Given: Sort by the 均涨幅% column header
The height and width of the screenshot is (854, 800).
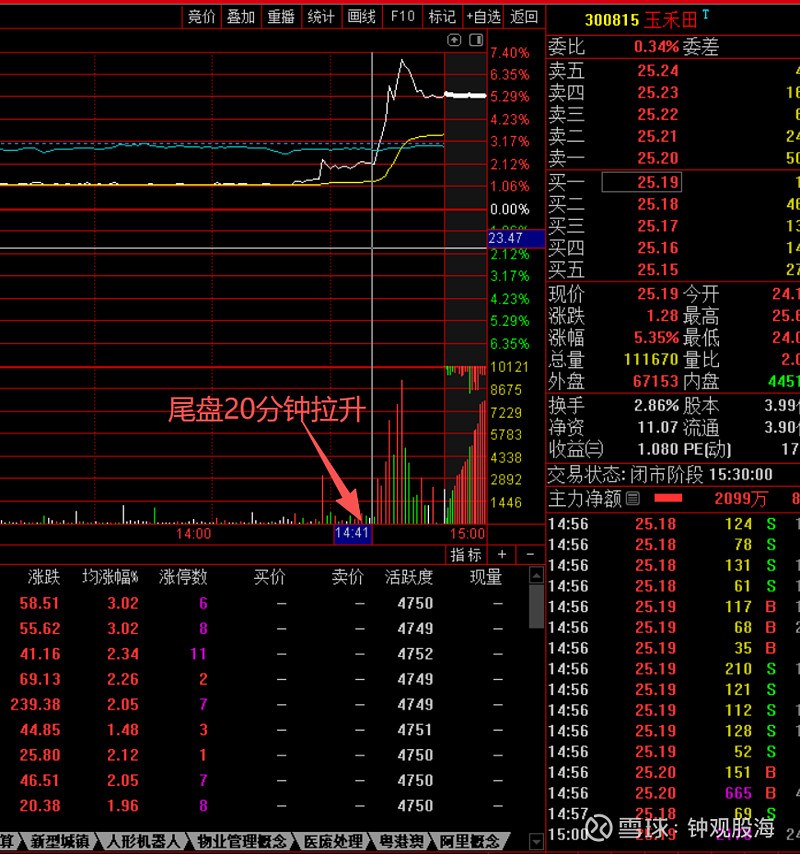Looking at the screenshot, I should tap(111, 577).
